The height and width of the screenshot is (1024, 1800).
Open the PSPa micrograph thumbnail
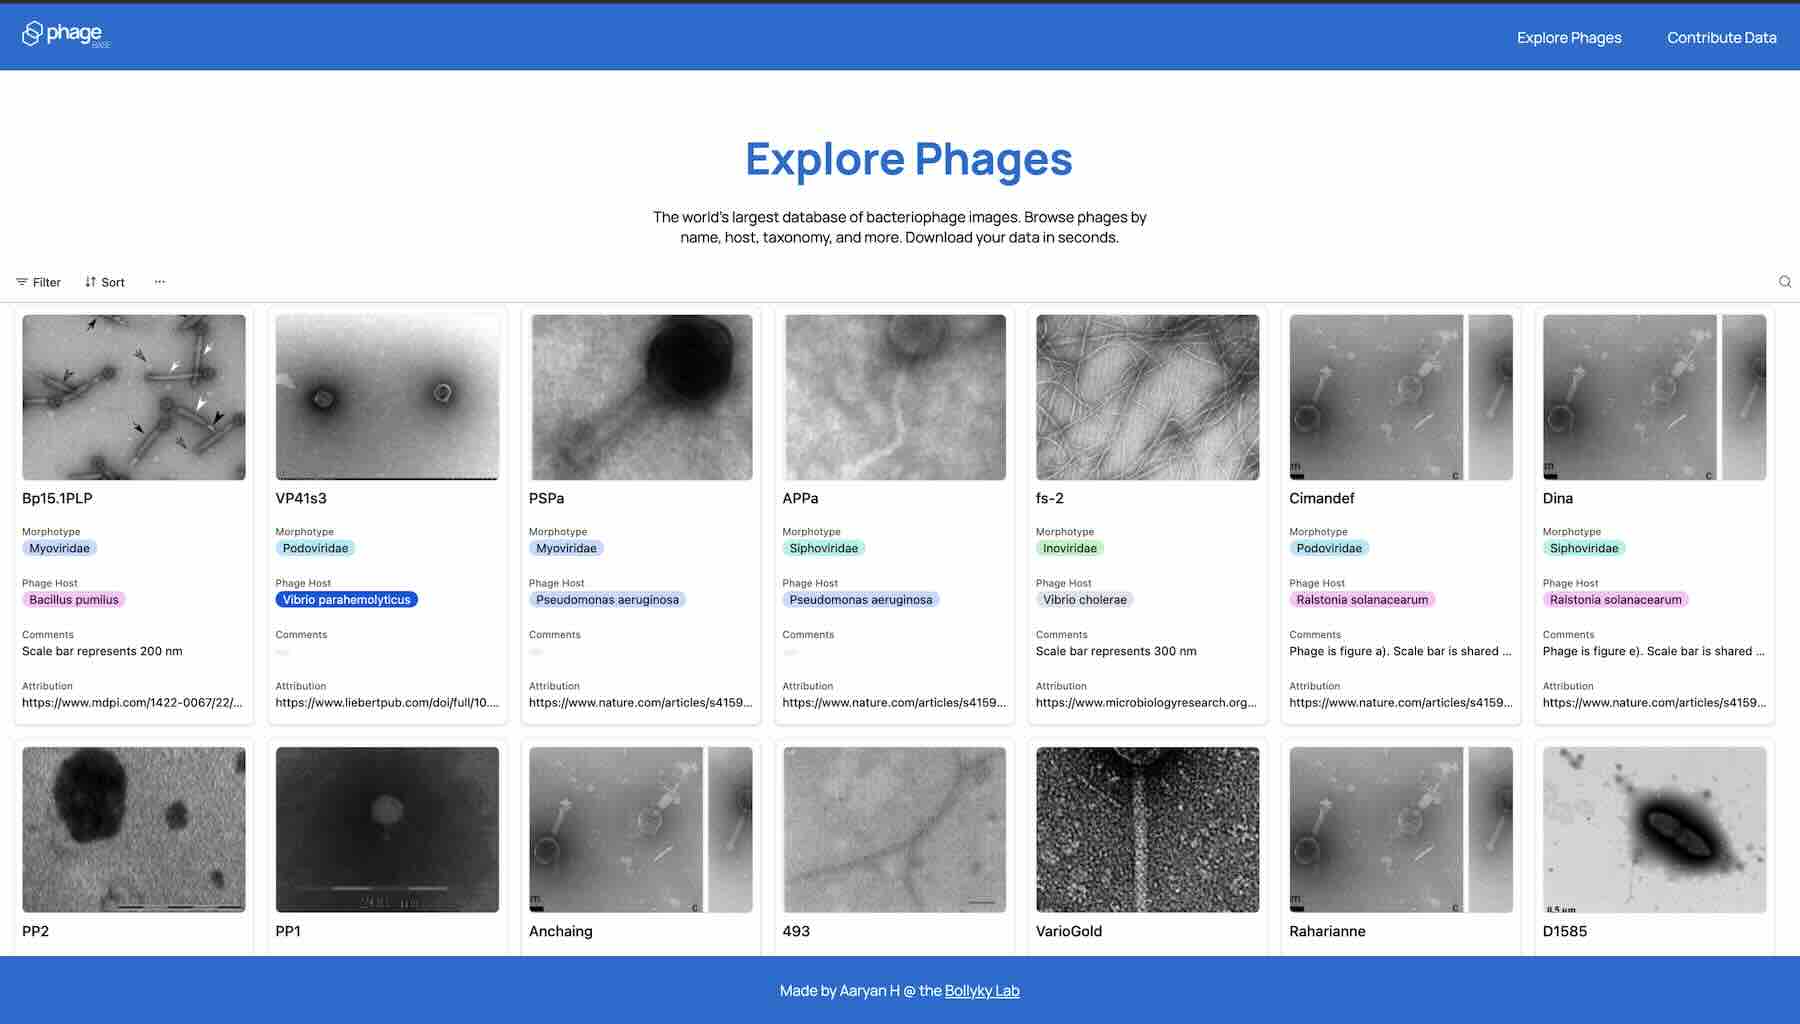tap(641, 397)
